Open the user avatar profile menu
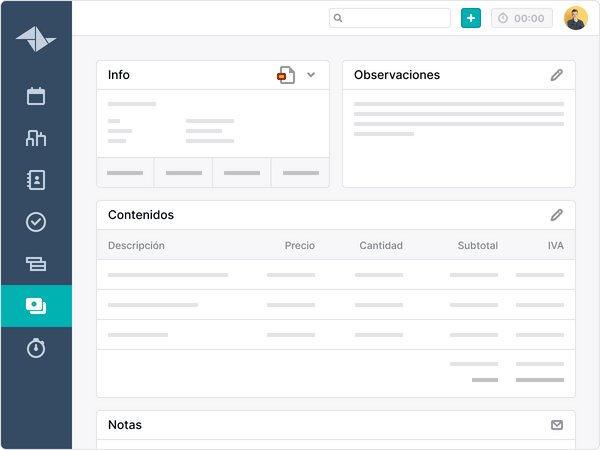 pos(575,18)
